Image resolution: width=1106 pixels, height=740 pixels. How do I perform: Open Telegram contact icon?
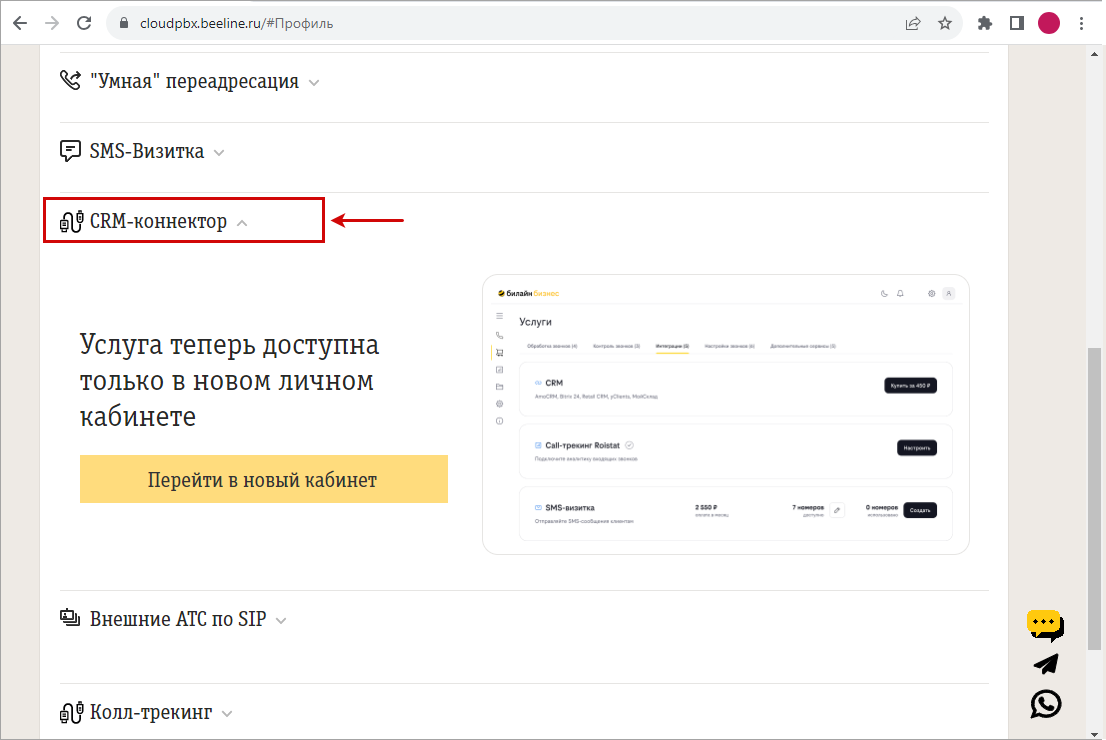(1046, 664)
